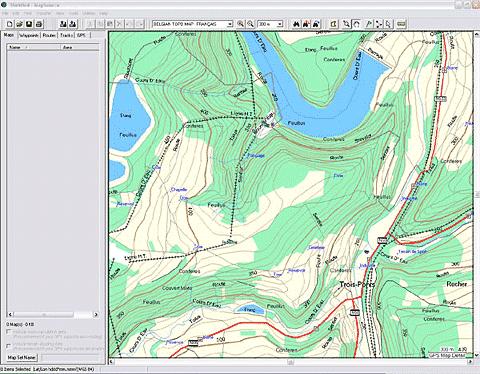Click the Zoom In magnifier icon
The height and width of the screenshot is (374, 480).
pyautogui.click(x=240, y=24)
